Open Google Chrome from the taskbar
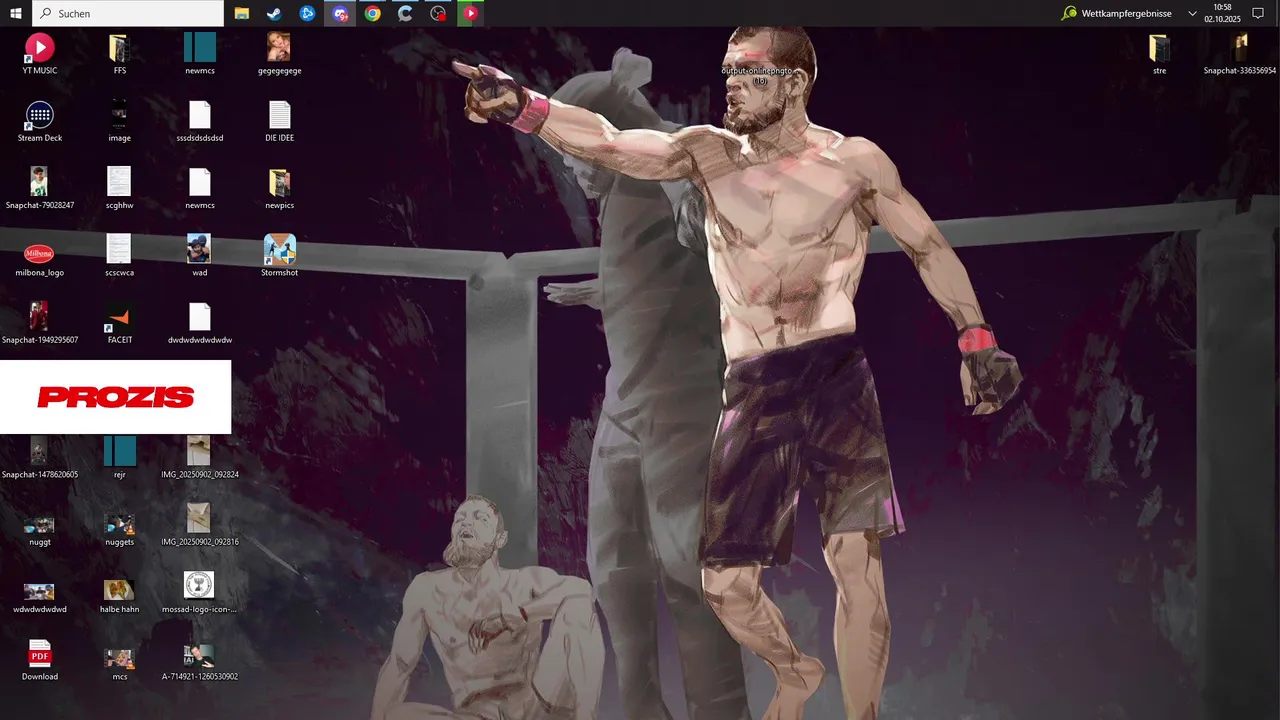1280x720 pixels. click(373, 13)
